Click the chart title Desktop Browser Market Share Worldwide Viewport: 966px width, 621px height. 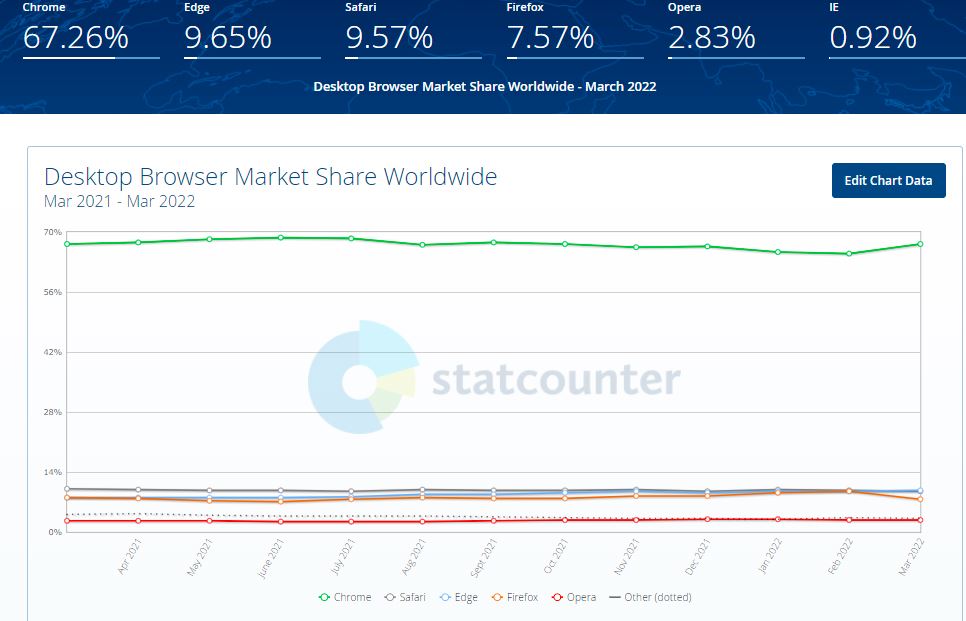click(271, 178)
